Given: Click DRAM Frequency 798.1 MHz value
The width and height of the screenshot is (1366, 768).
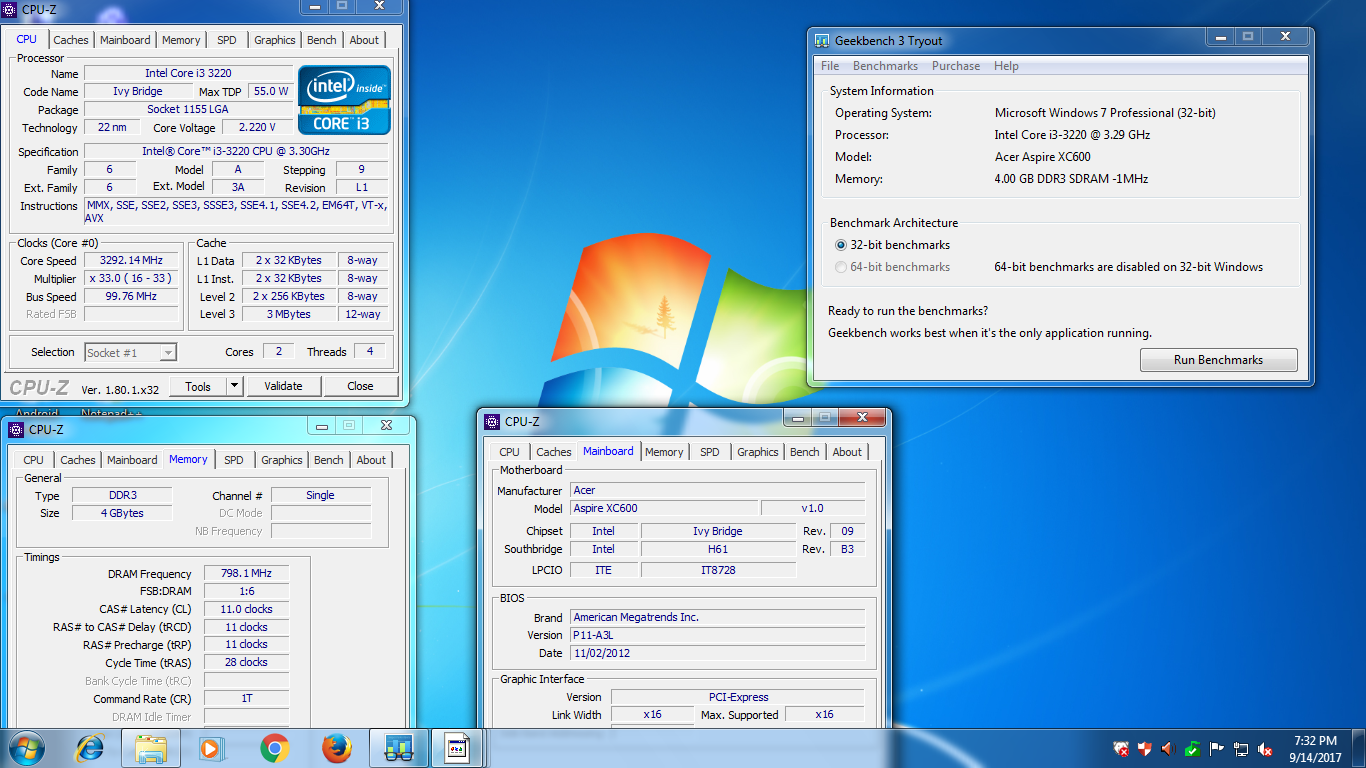Looking at the screenshot, I should click(247, 574).
